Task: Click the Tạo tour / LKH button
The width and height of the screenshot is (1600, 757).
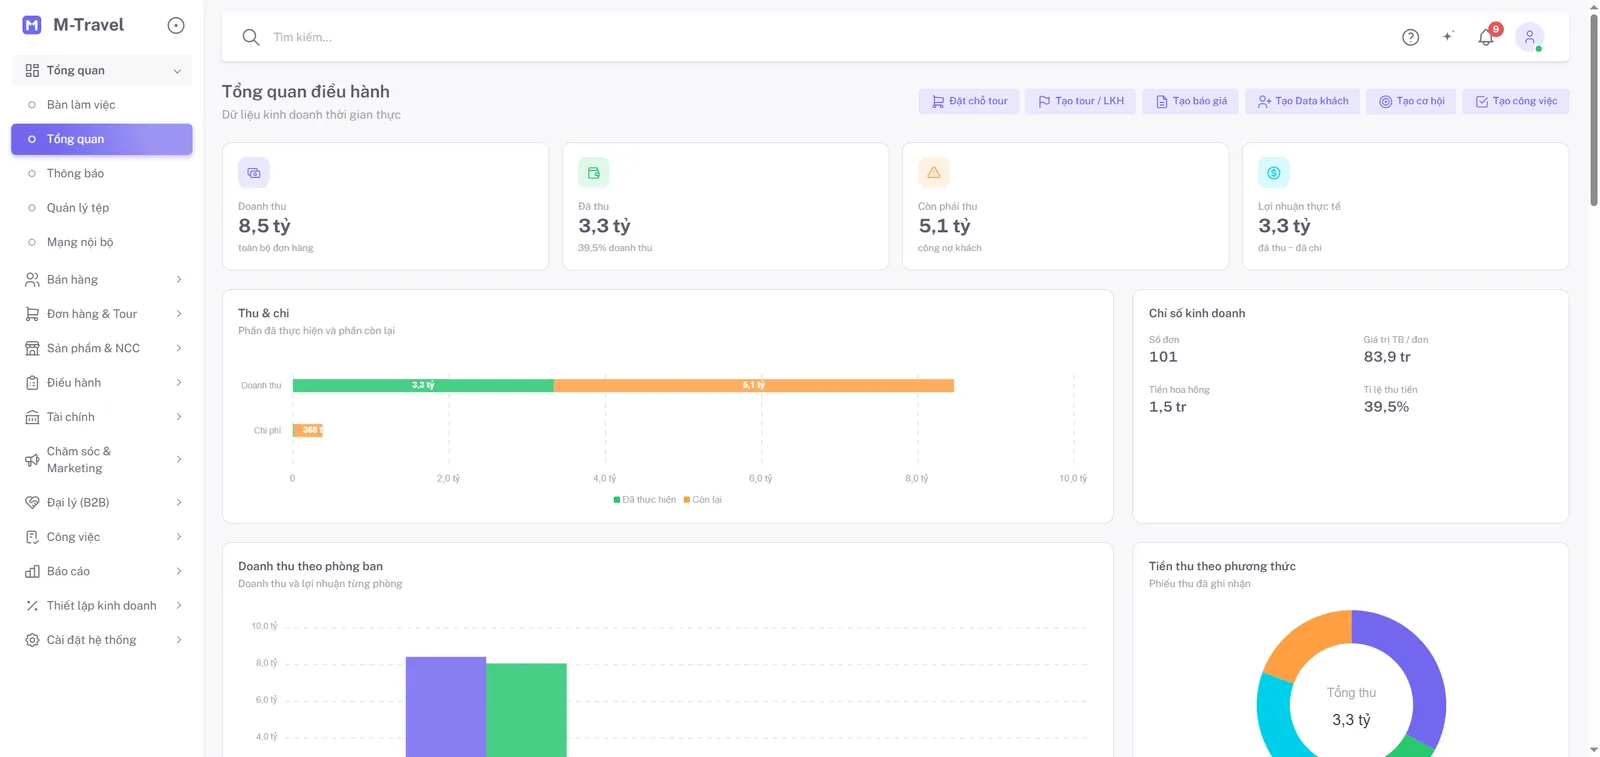Action: click(x=1080, y=101)
